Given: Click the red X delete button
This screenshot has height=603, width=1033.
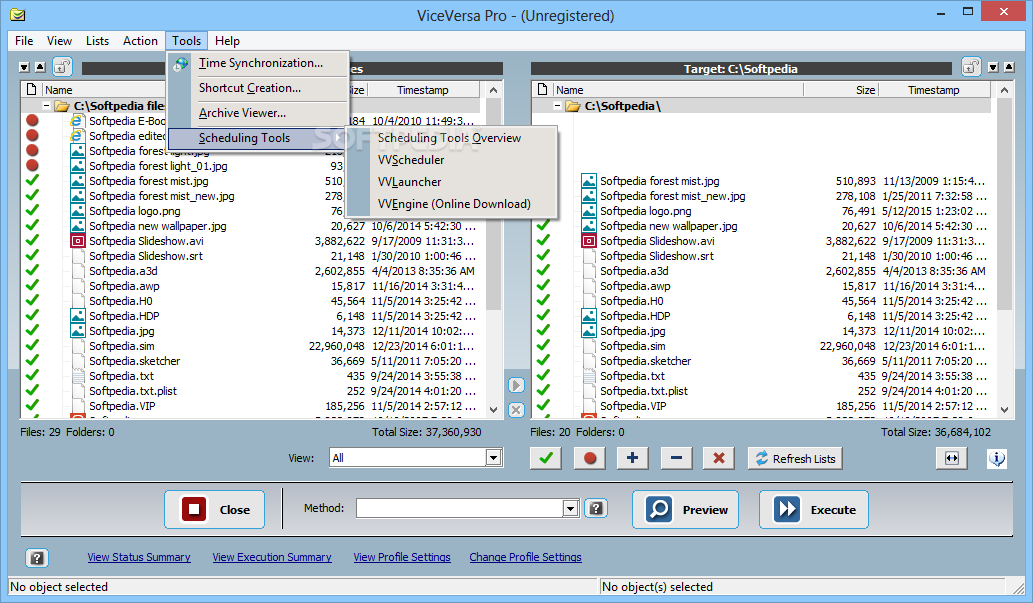Looking at the screenshot, I should (719, 458).
